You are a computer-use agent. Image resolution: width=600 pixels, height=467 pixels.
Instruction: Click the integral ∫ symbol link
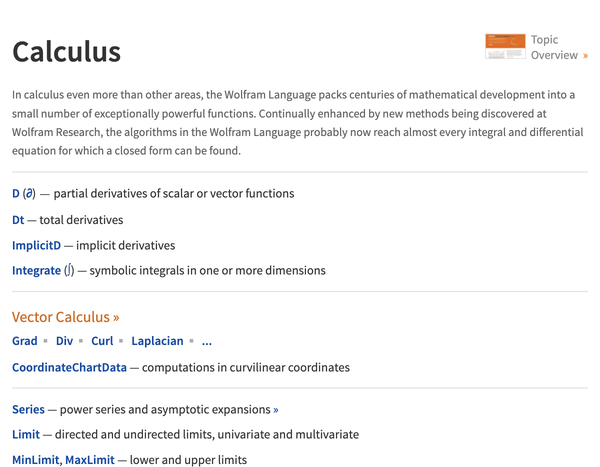(69, 270)
